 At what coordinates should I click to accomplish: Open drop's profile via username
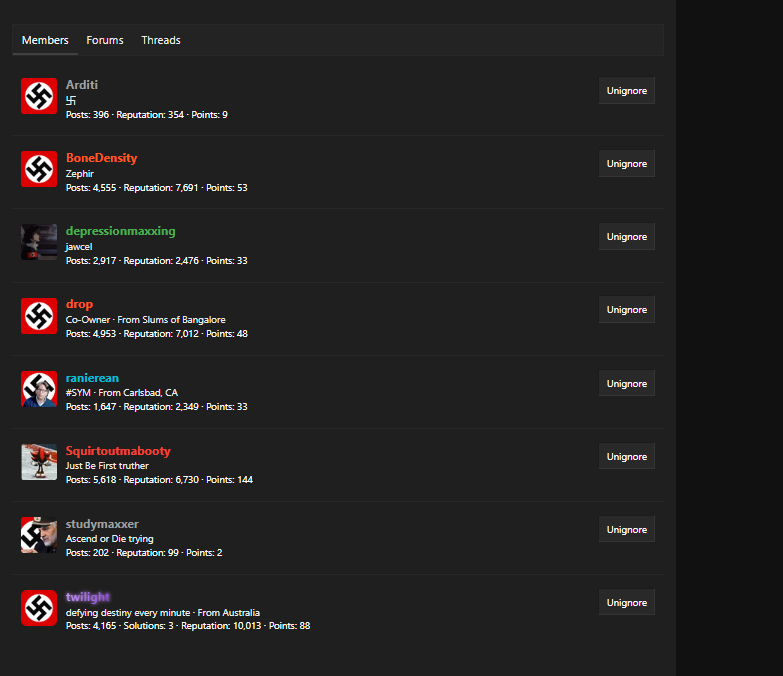(79, 304)
